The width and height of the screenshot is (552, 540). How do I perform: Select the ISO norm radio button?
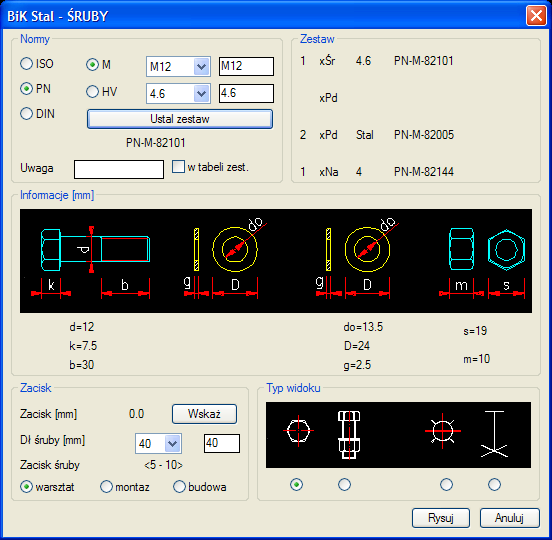coord(26,64)
